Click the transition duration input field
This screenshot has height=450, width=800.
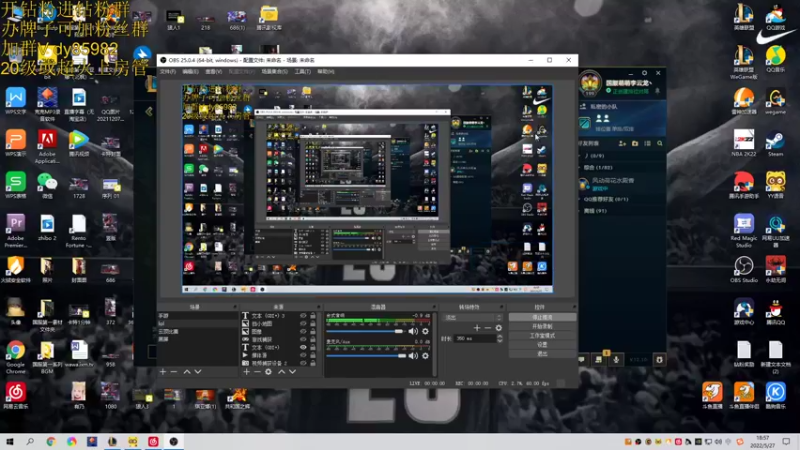tap(474, 338)
